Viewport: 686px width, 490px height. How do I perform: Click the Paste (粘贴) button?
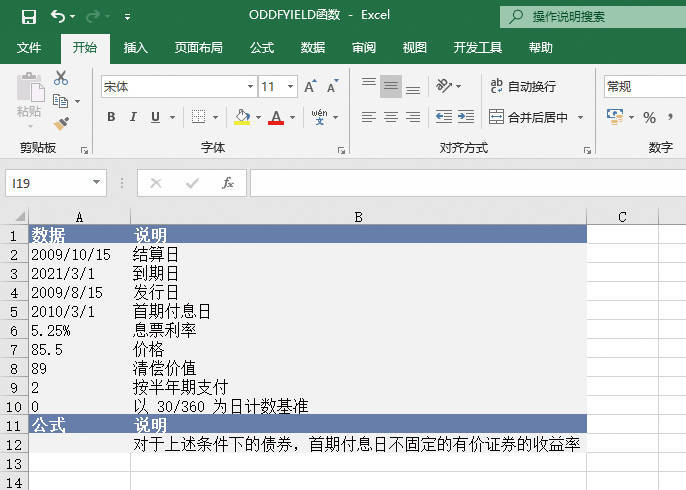[x=29, y=100]
